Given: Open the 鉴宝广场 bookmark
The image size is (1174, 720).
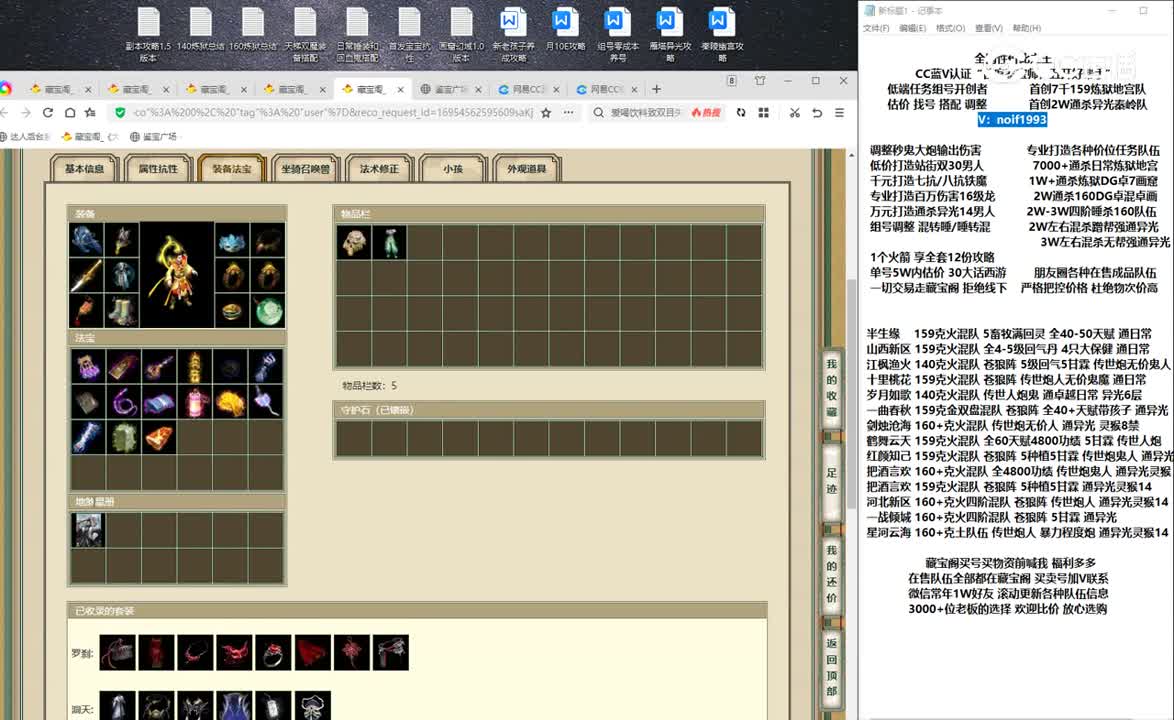Looking at the screenshot, I should click(153, 136).
